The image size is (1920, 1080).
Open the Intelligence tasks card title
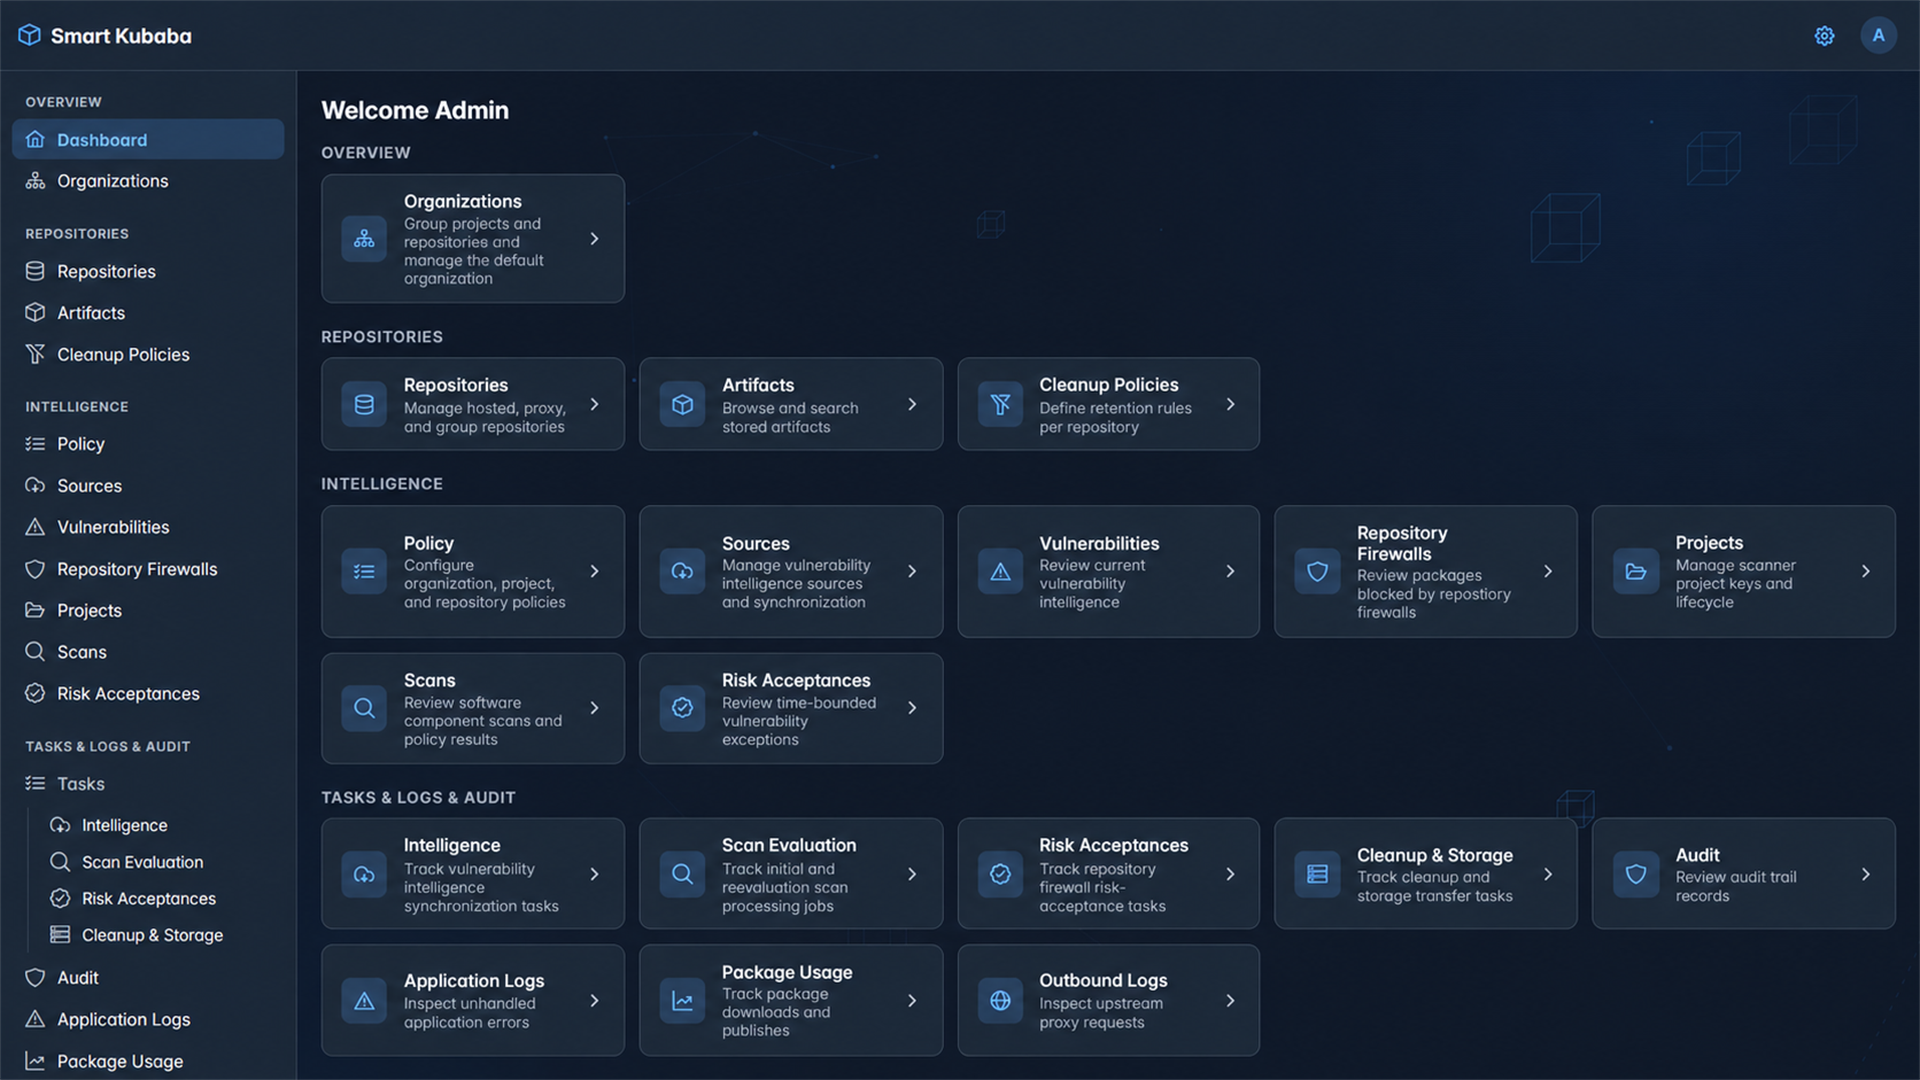click(x=452, y=846)
